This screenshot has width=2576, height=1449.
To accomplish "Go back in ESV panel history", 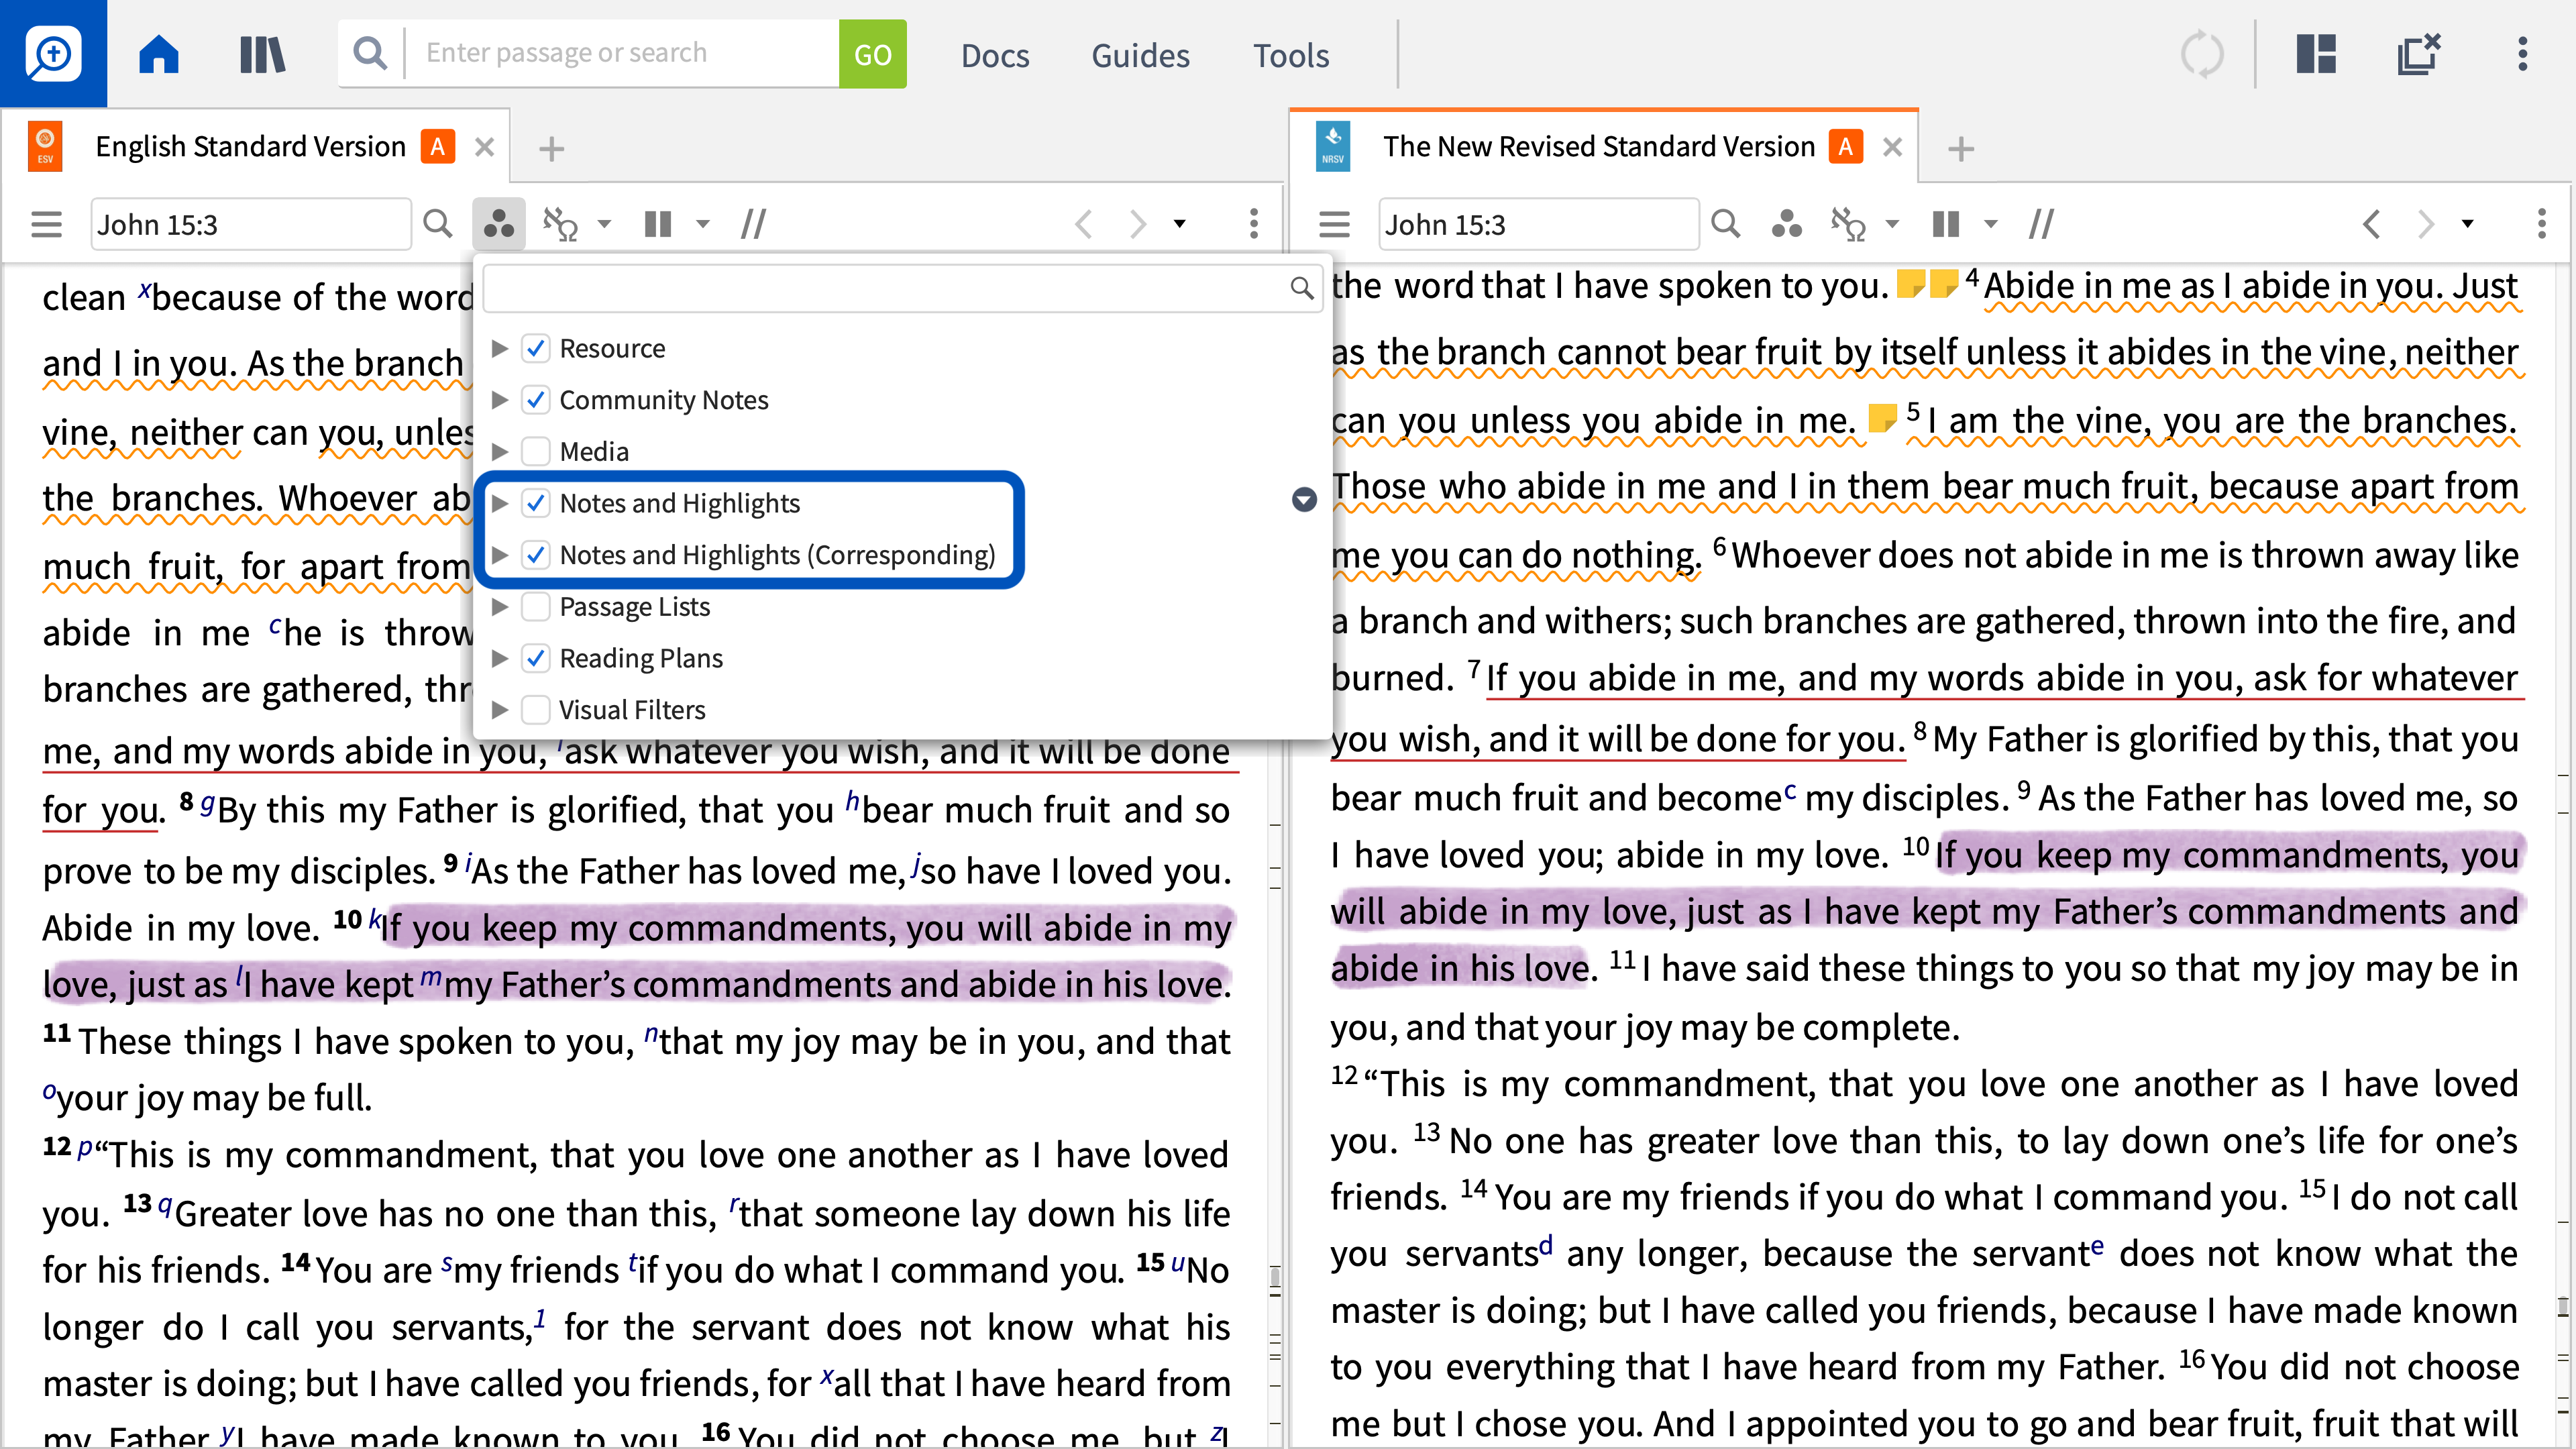I will 1083,224.
